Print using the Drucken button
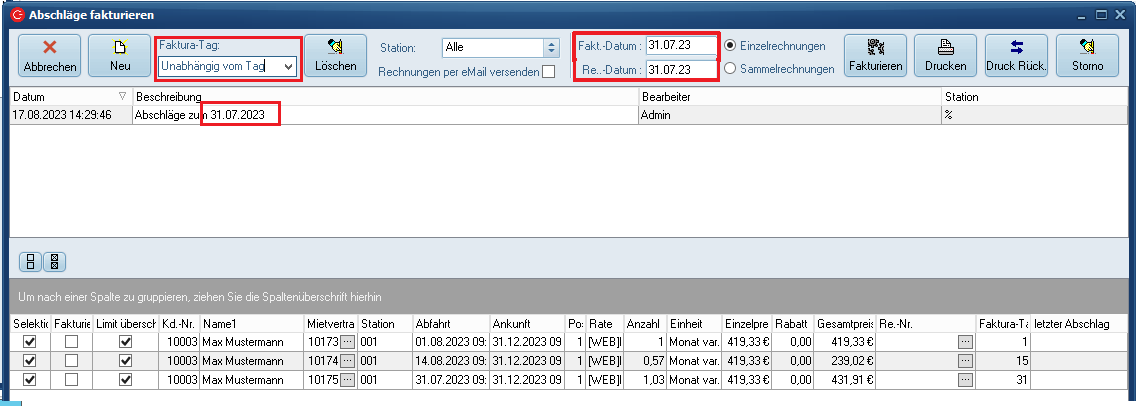 pos(945,55)
